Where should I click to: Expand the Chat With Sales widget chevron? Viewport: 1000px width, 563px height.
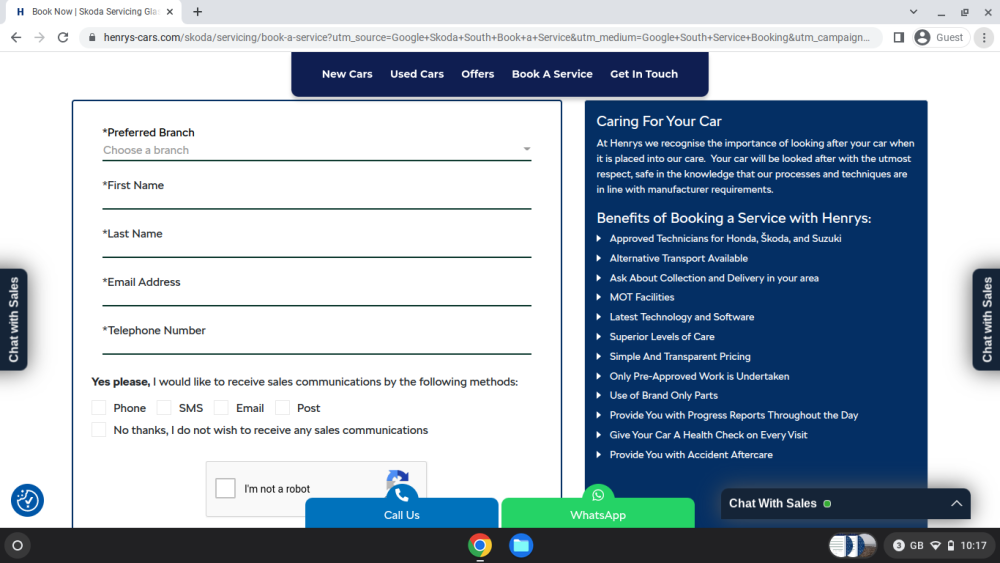tap(957, 504)
